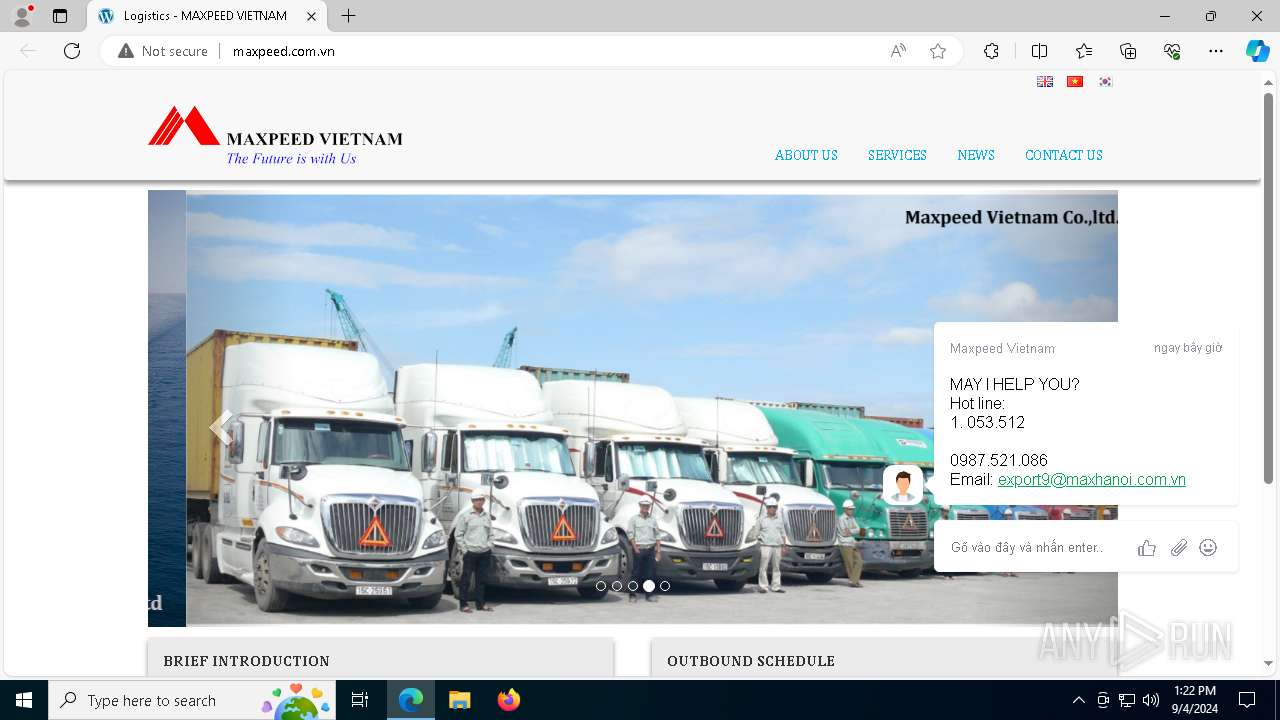Screen dimensions: 1280x720
Task: Open browser Extensions
Action: pyautogui.click(x=991, y=51)
